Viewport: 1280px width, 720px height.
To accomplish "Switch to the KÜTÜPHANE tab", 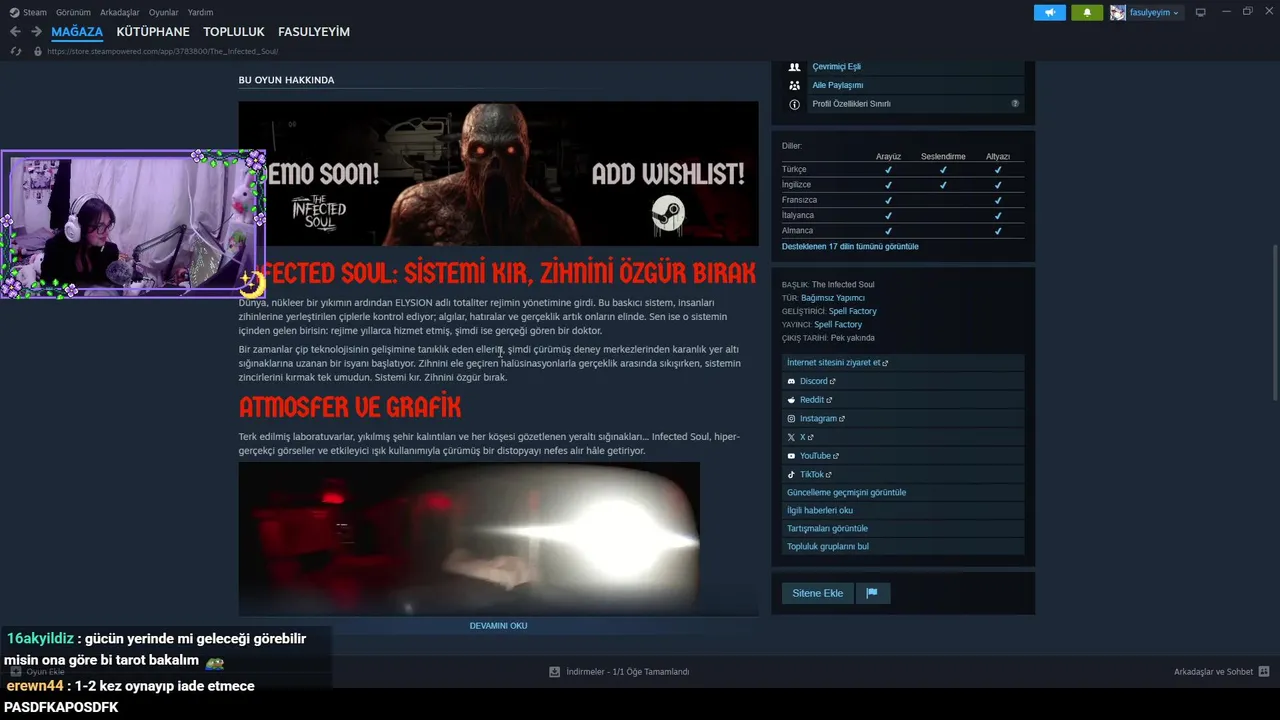I will pyautogui.click(x=153, y=32).
